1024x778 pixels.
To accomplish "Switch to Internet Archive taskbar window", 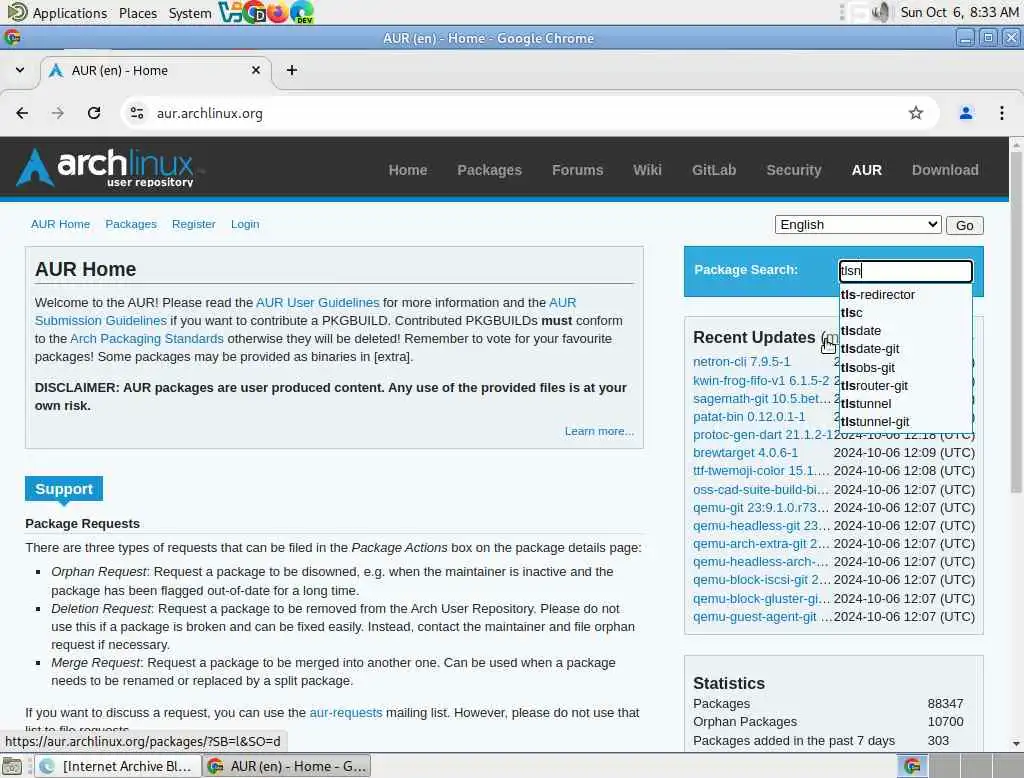I will pos(116,766).
